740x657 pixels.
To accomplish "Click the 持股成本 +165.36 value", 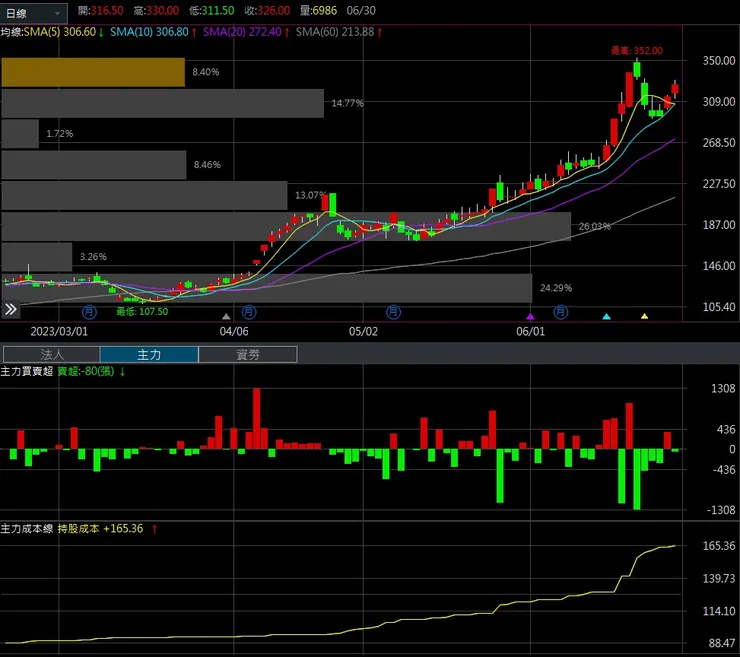I will point(101,529).
